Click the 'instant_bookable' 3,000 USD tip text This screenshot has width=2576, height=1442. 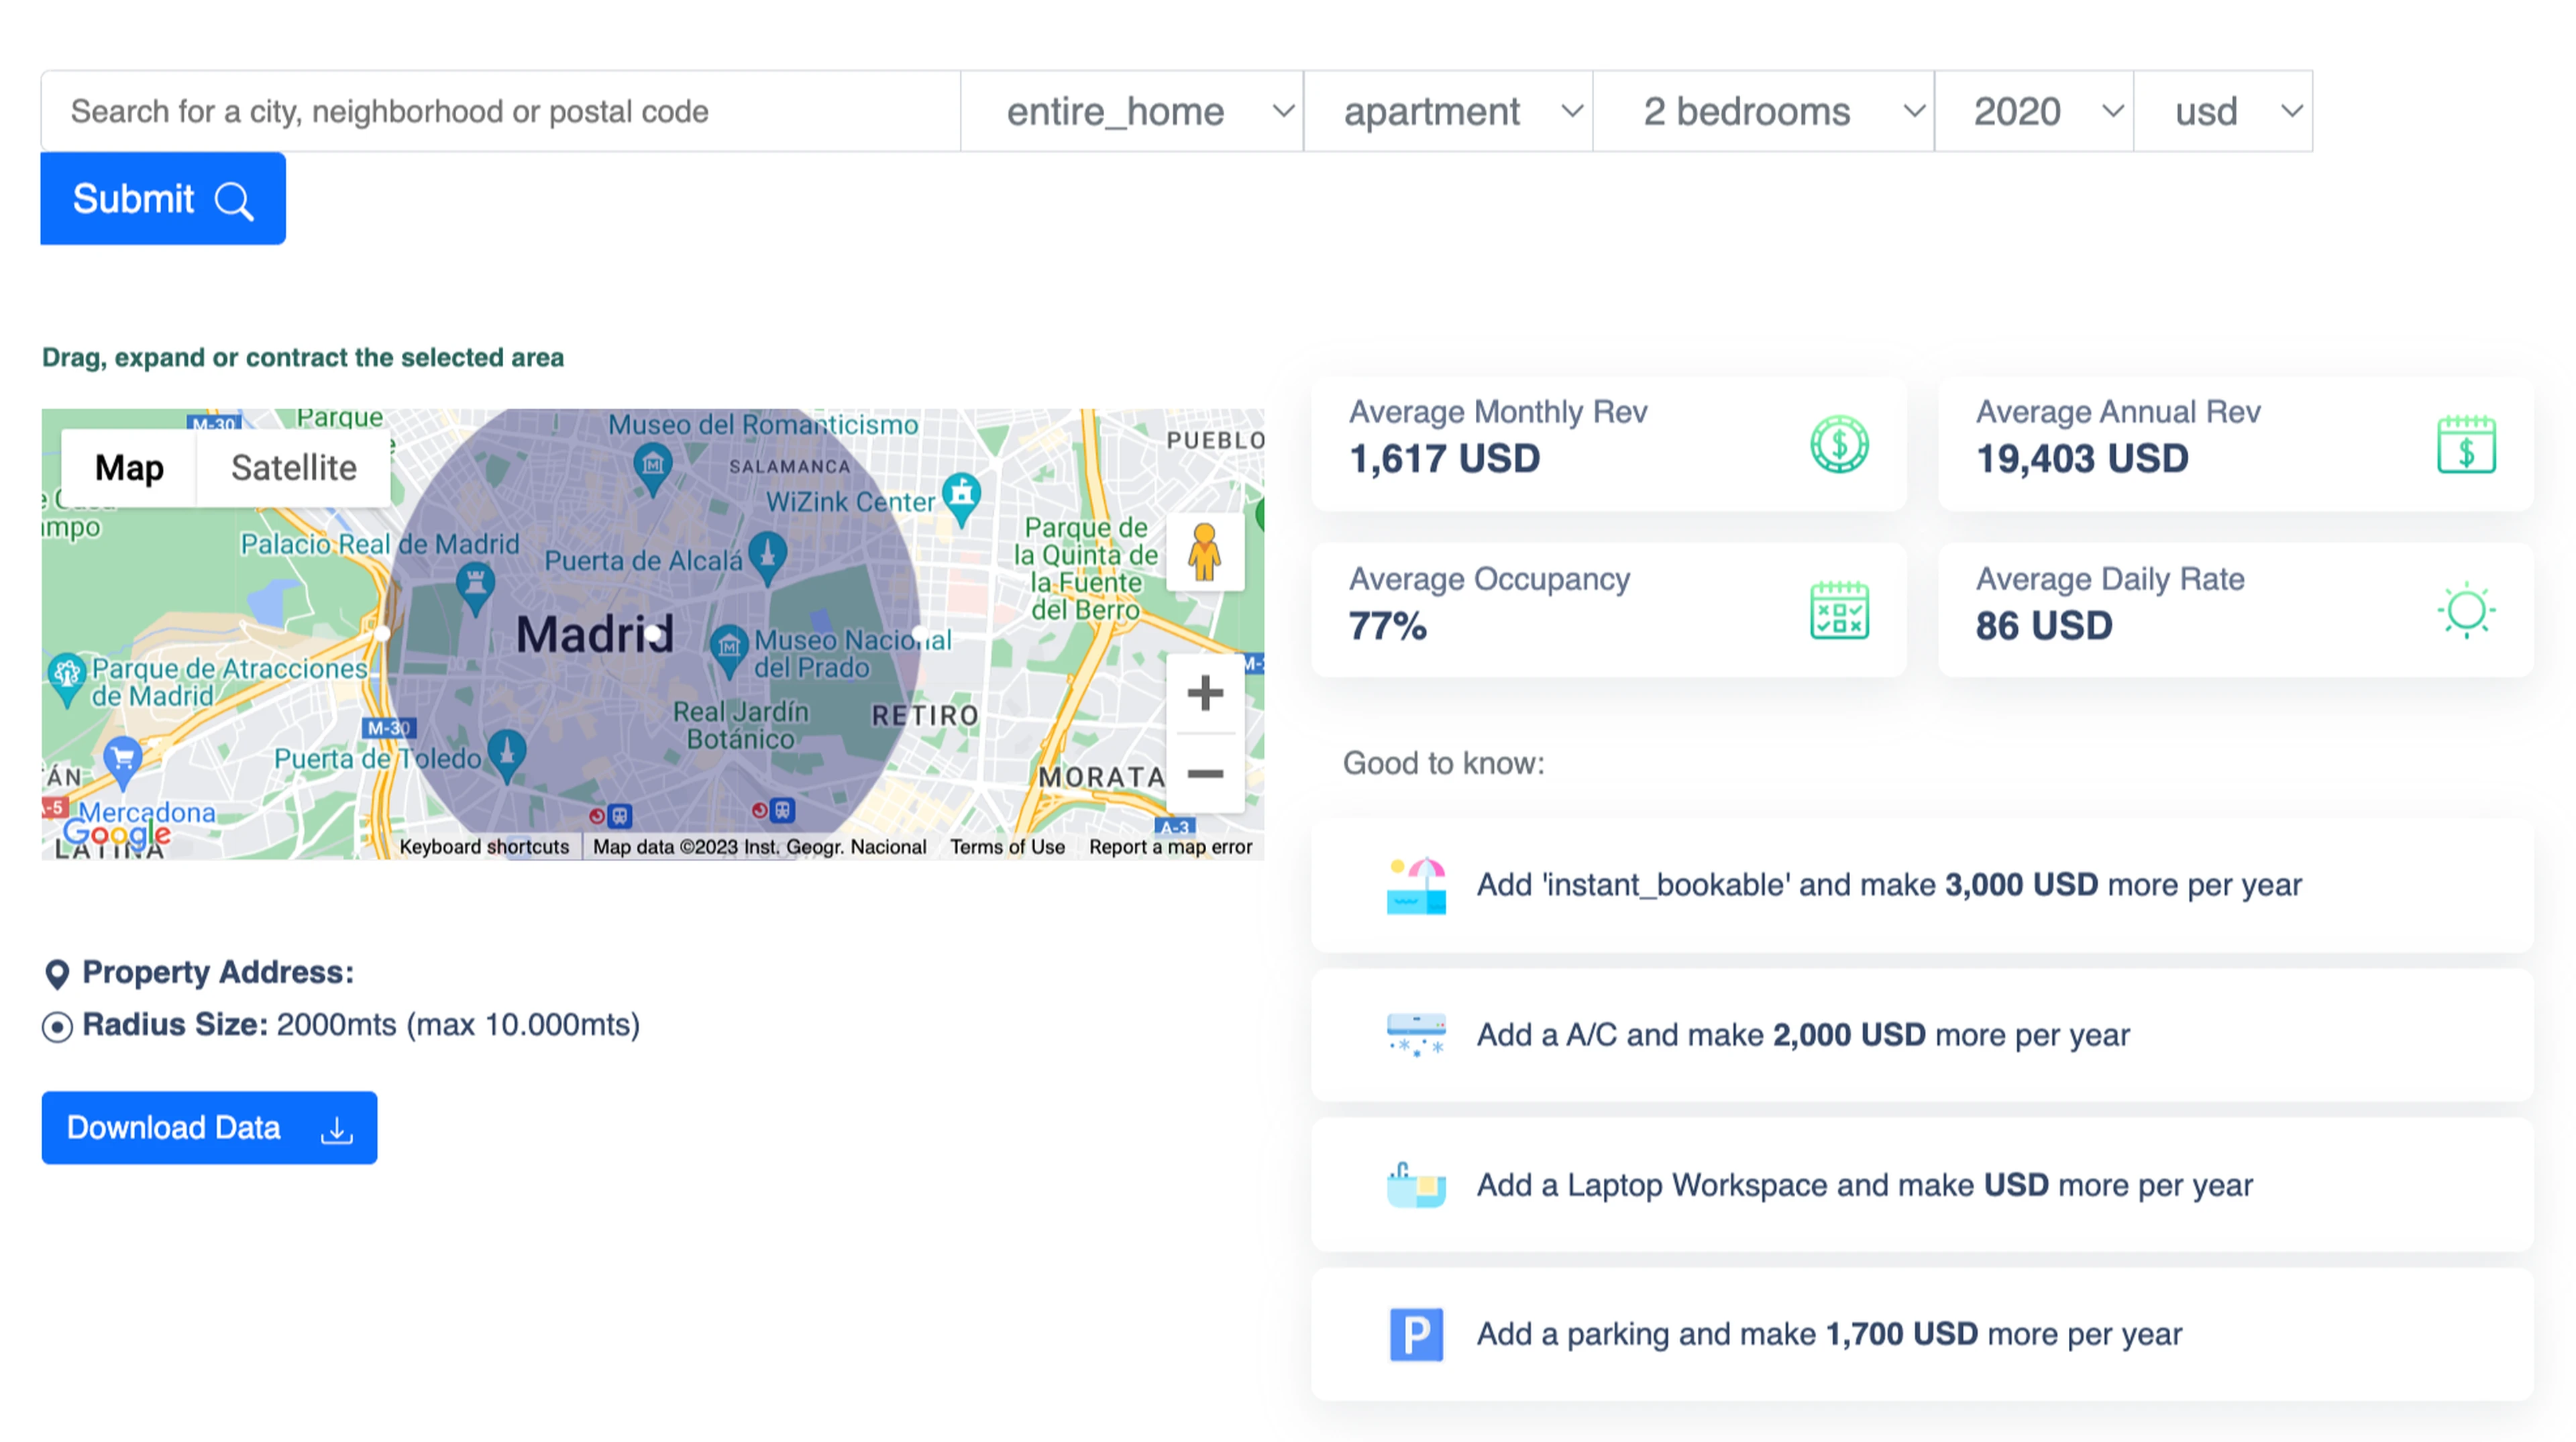coord(1889,885)
